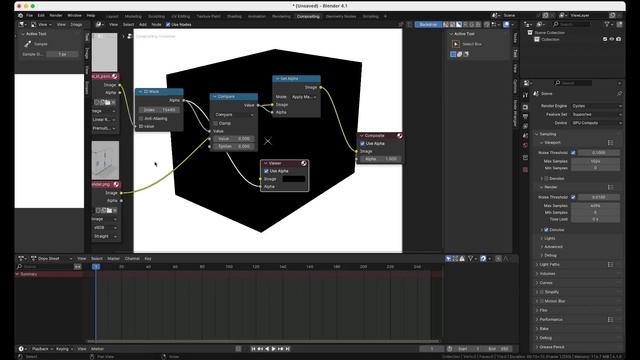Click the current frame field in timeline
640x360 pixels.
pos(432,349)
